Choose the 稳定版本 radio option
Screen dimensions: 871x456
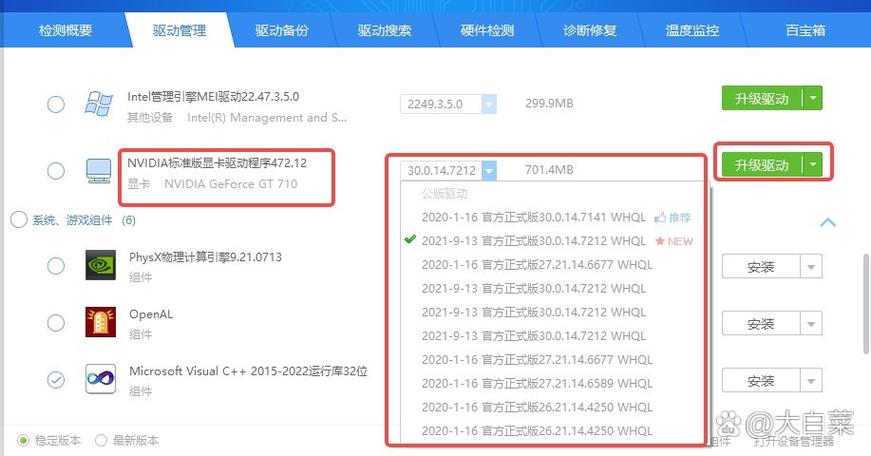coord(23,440)
